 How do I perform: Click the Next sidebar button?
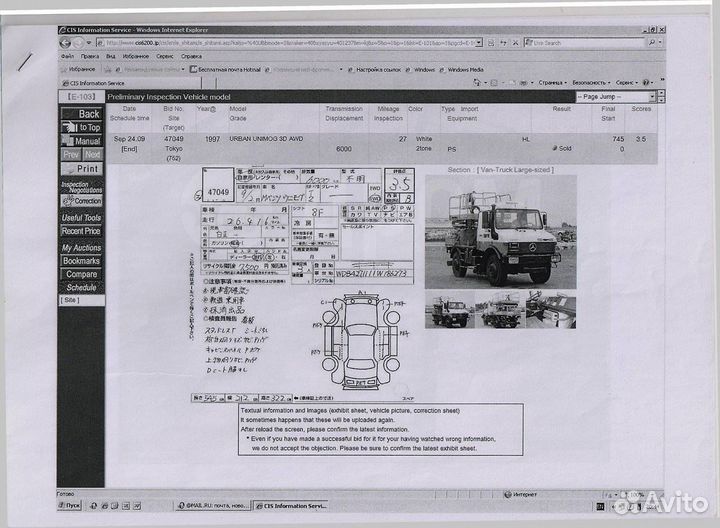click(92, 154)
